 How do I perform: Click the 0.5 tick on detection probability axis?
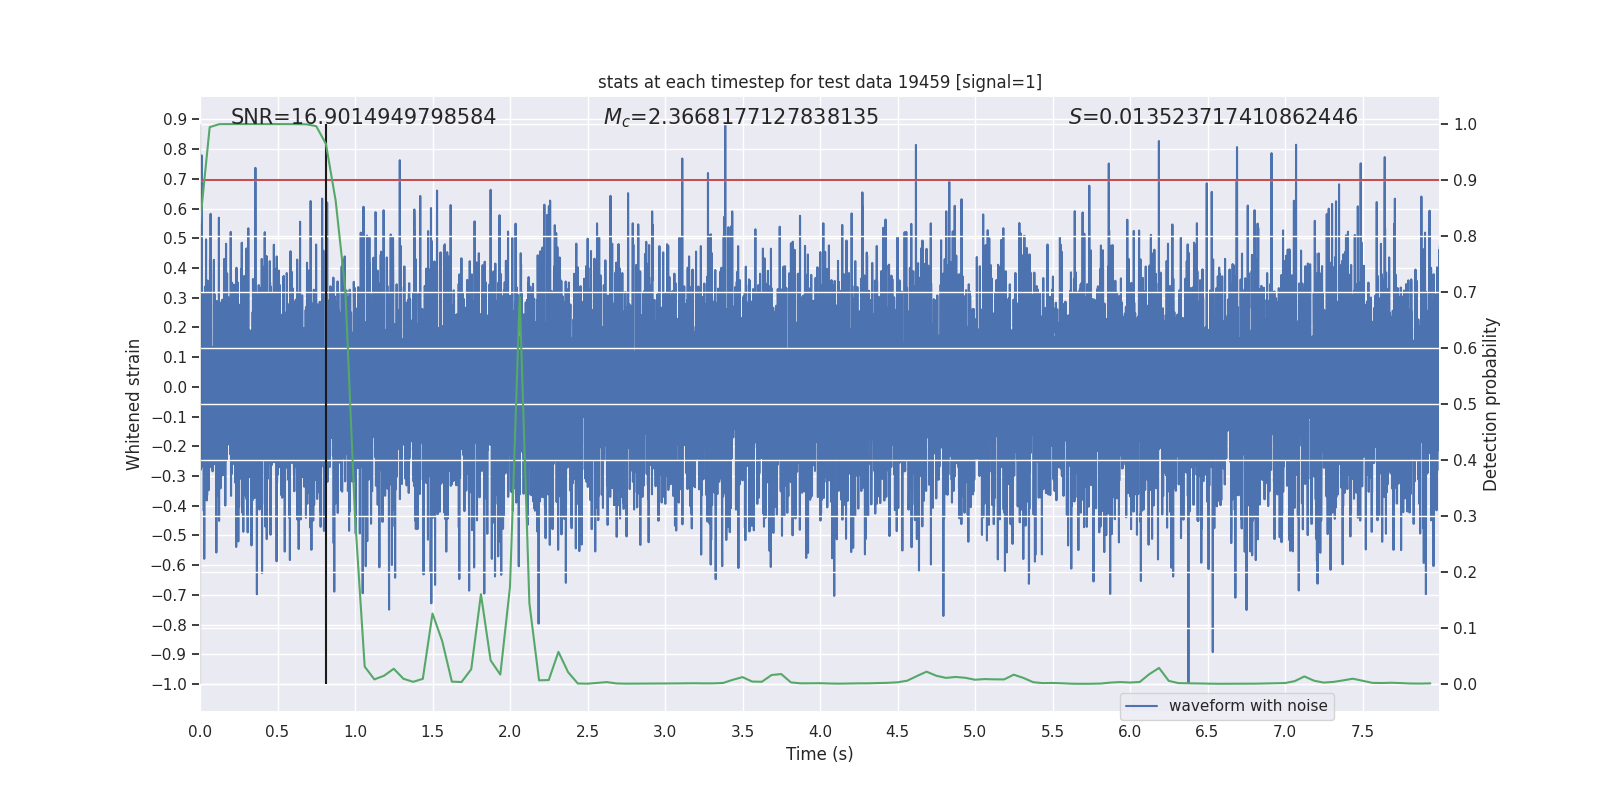click(x=1465, y=405)
